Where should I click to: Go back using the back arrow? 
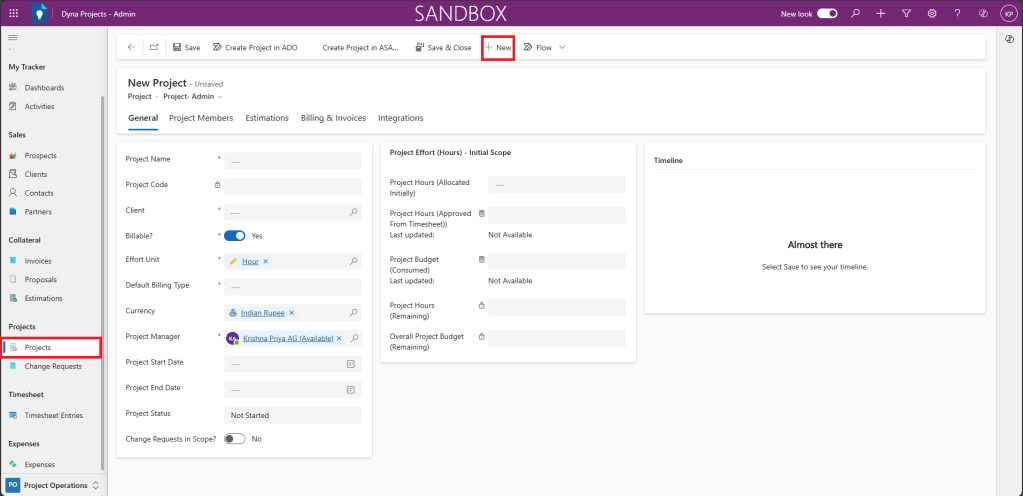pyautogui.click(x=132, y=47)
